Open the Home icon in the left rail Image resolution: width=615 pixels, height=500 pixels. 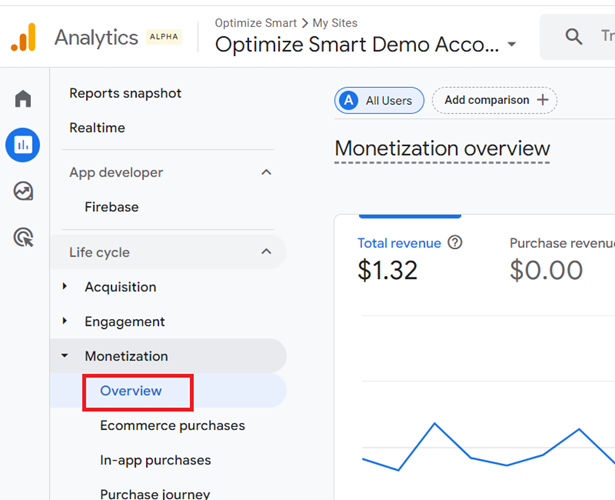pos(23,98)
